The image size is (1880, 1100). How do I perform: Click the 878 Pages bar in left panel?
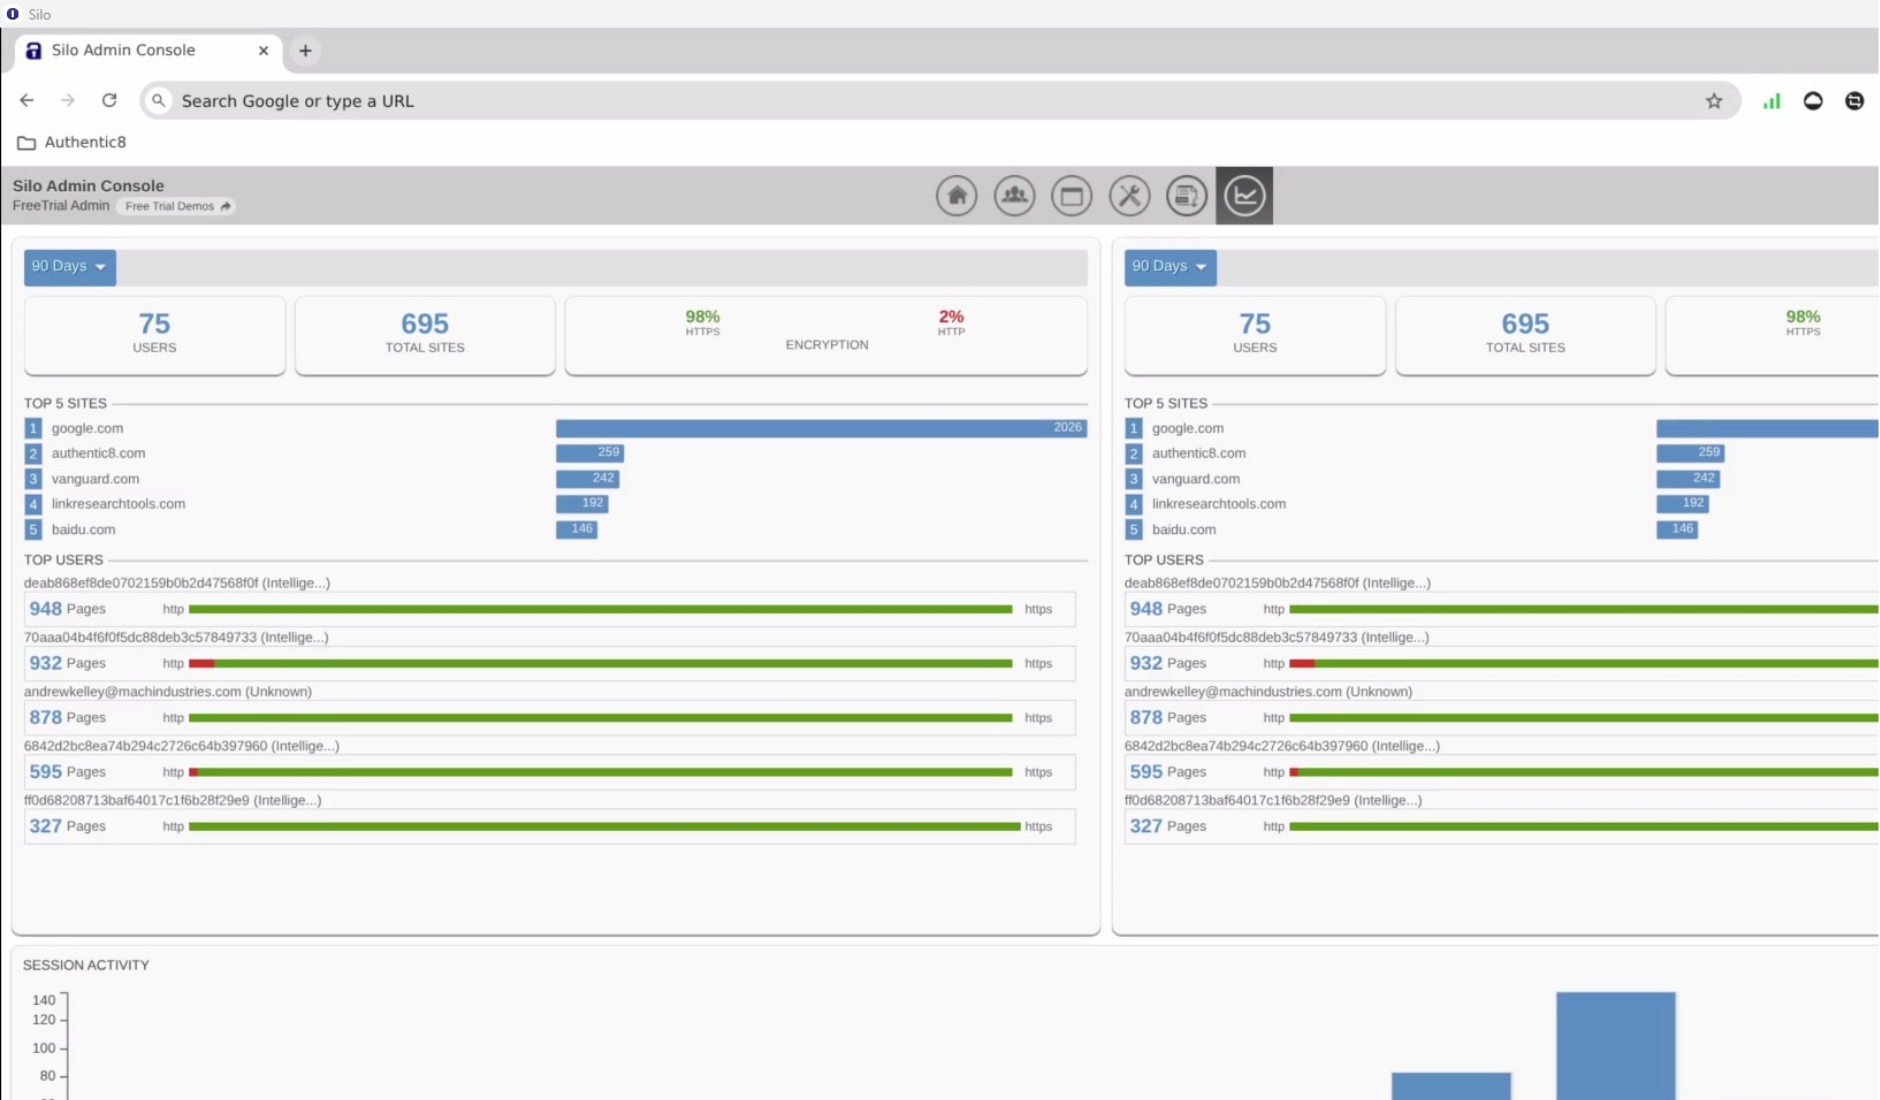point(600,718)
